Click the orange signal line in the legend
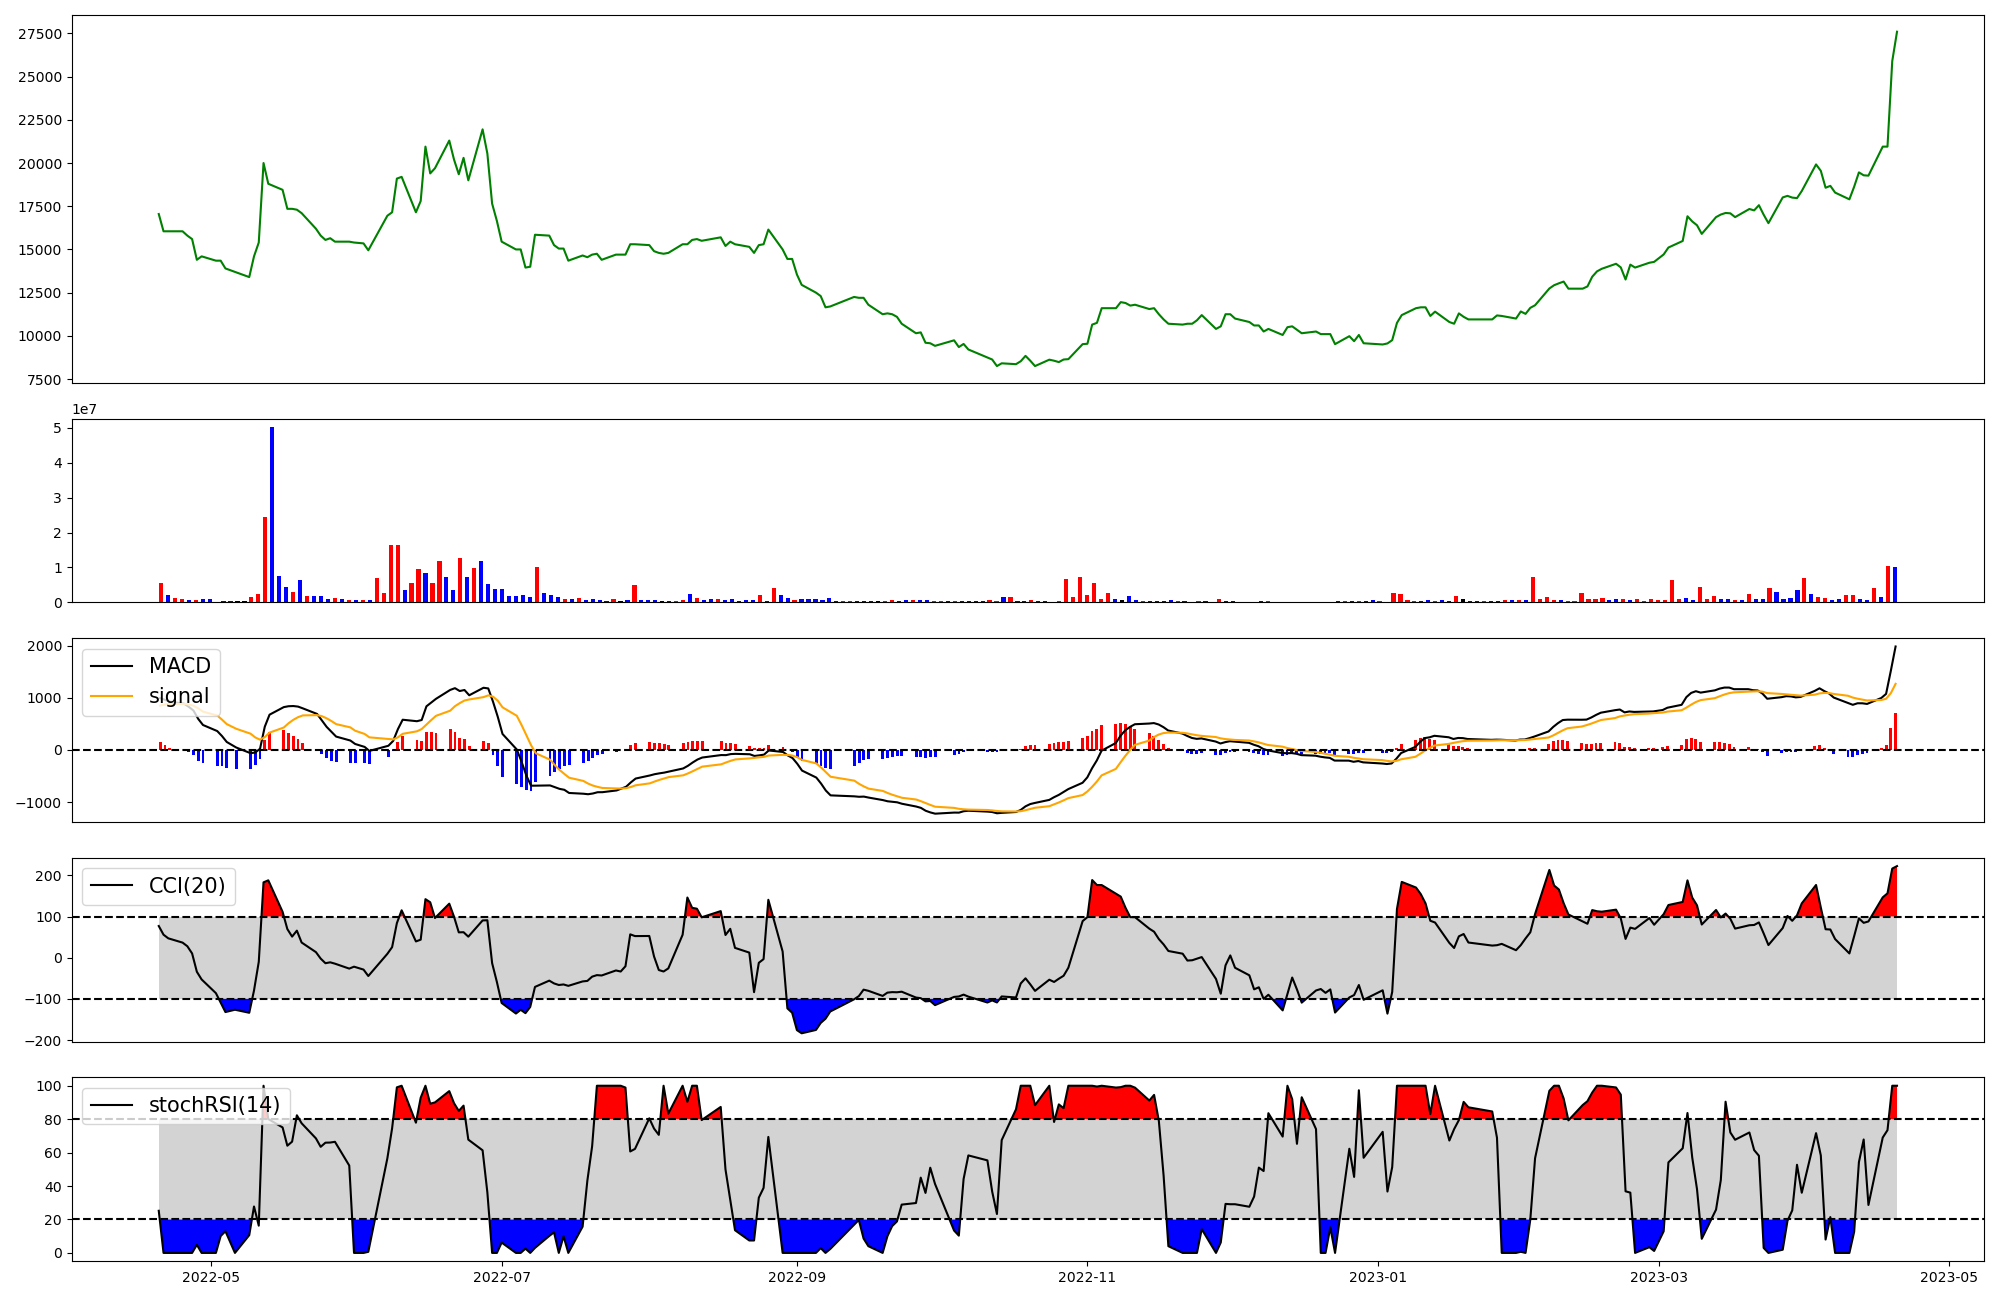 tap(112, 696)
